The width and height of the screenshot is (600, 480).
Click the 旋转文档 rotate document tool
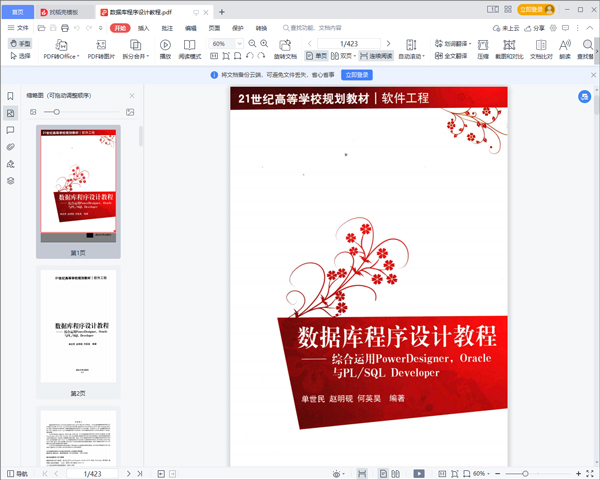coord(285,49)
